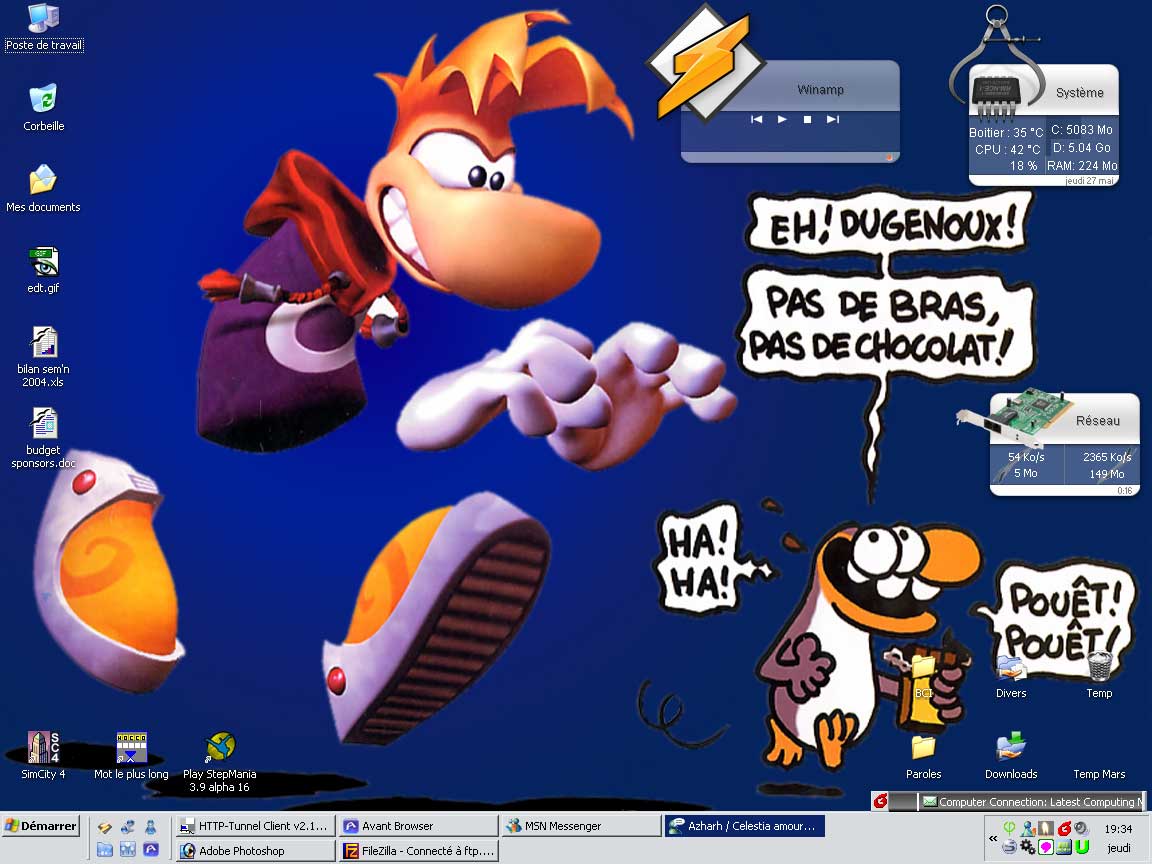1152x864 pixels.
Task: Click the D: 5.04 Go disk reading
Action: pyautogui.click(x=1081, y=148)
